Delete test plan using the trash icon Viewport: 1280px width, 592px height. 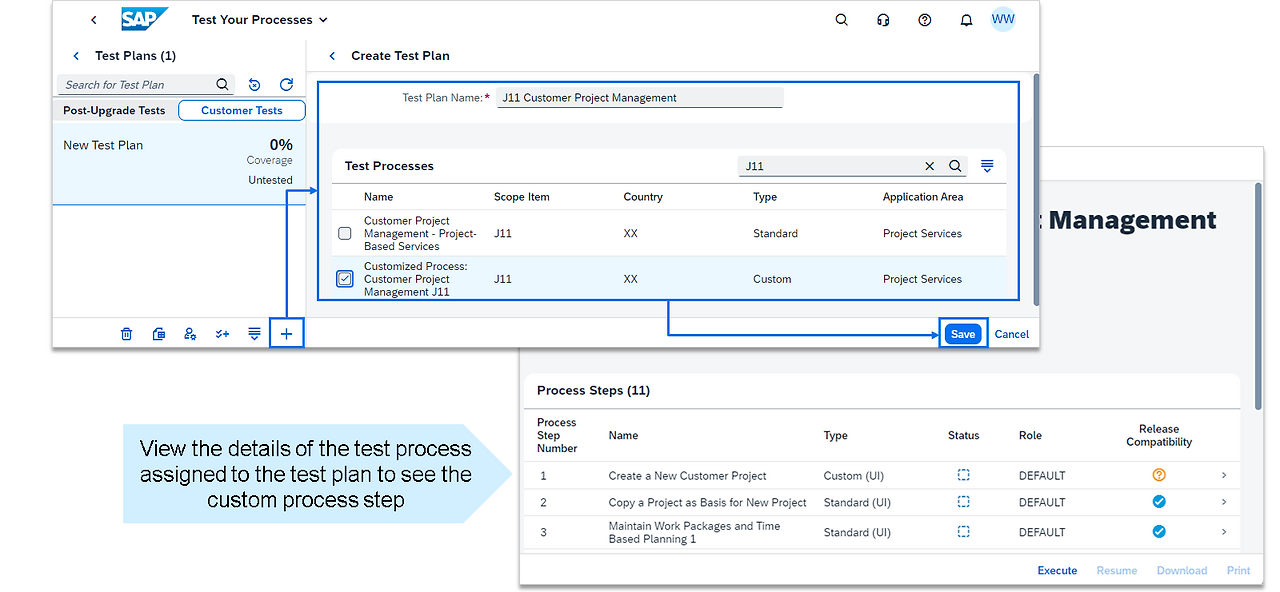[x=126, y=334]
